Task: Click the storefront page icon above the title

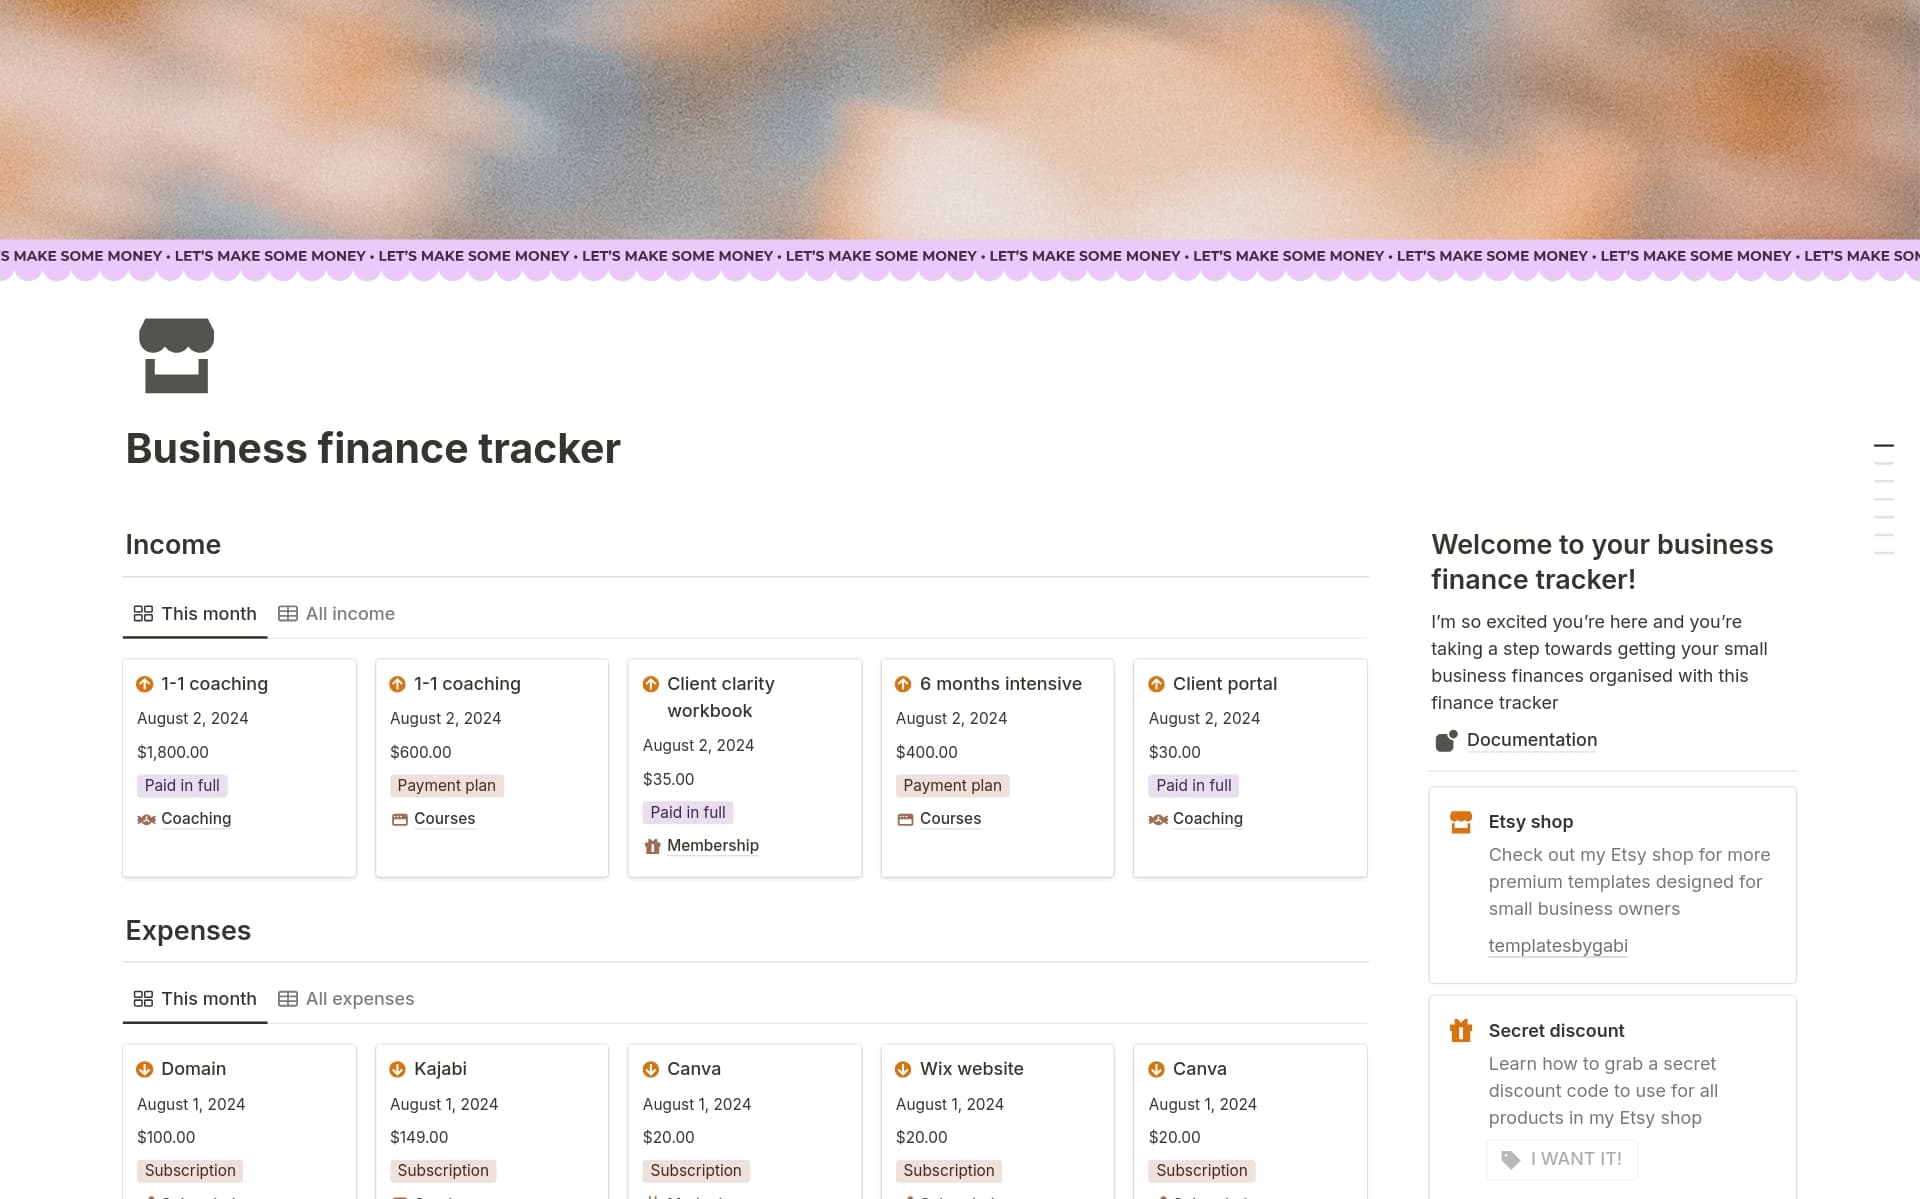Action: click(x=176, y=354)
